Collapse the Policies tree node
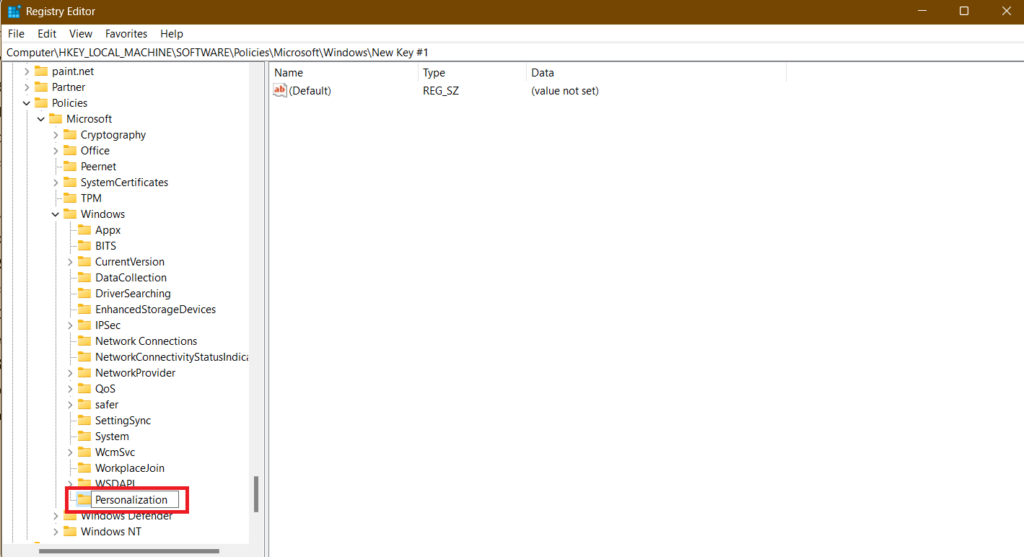This screenshot has width=1024, height=557. 27,103
